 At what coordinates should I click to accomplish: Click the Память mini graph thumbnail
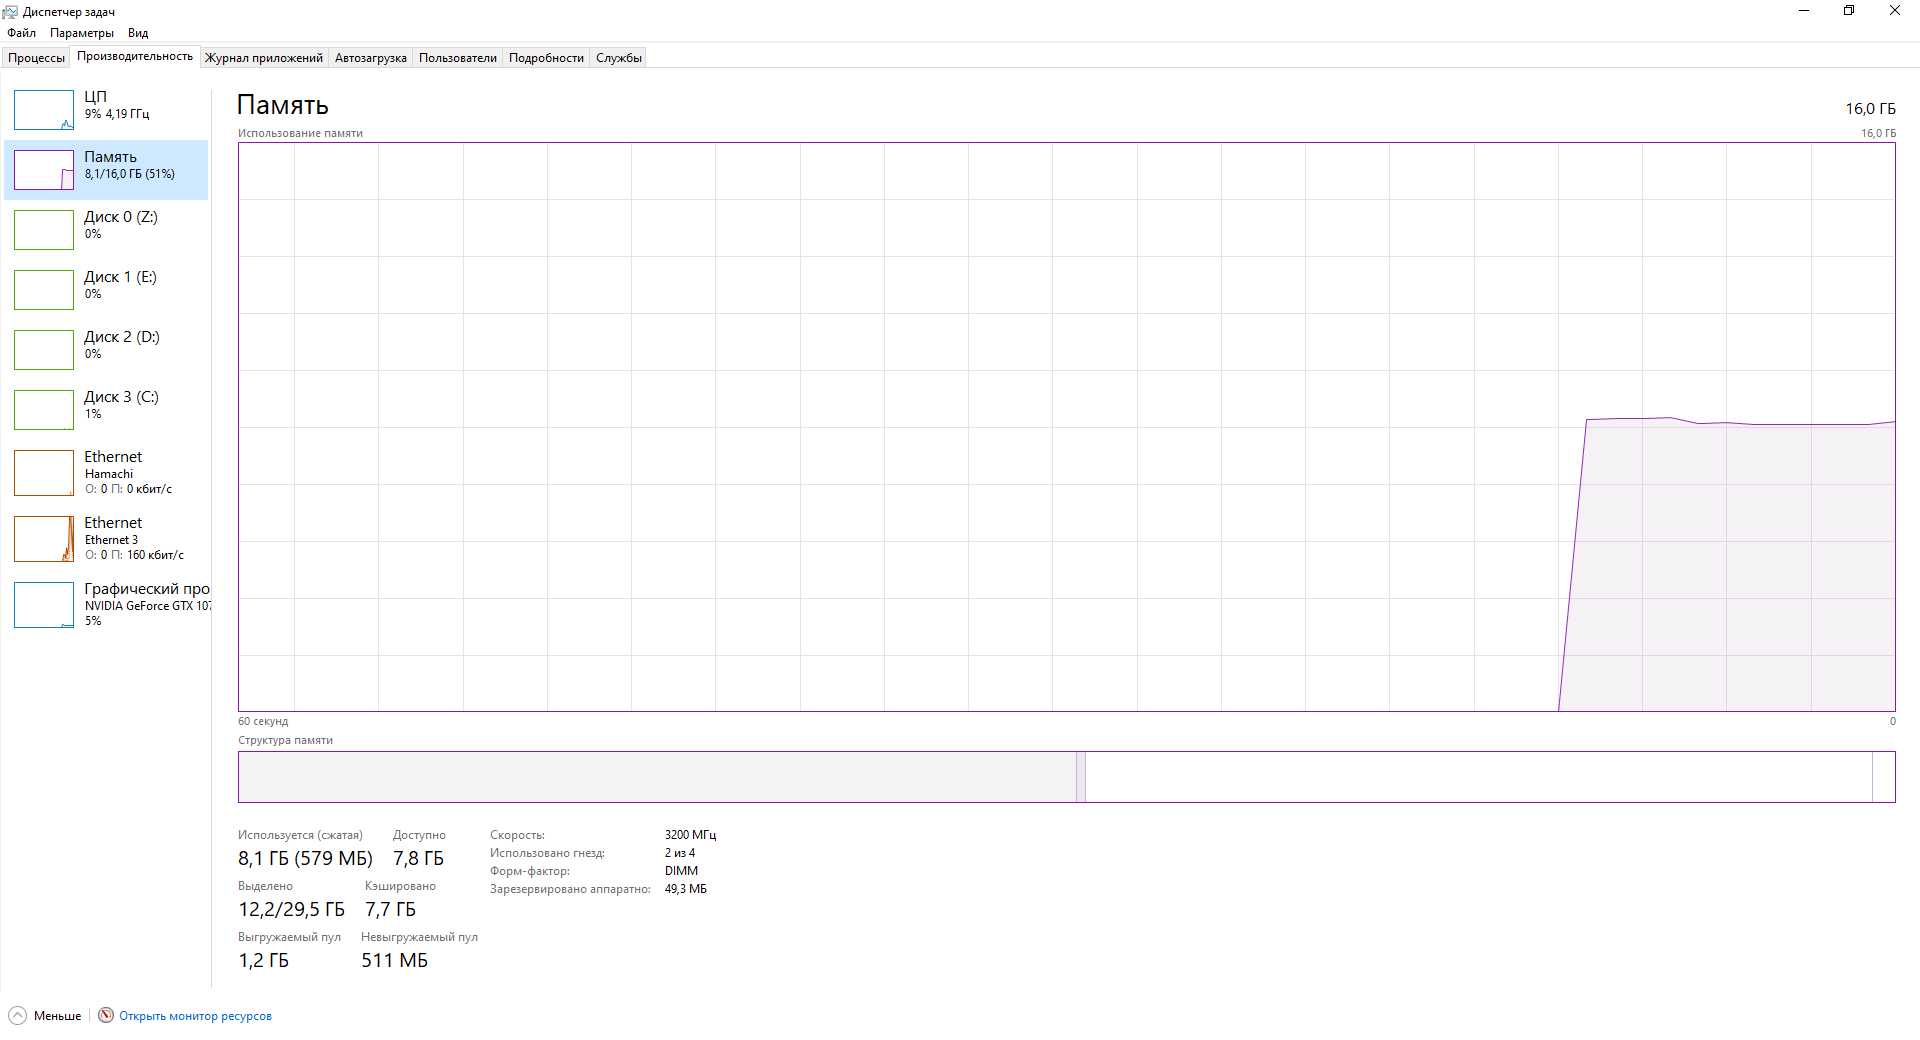click(x=44, y=170)
